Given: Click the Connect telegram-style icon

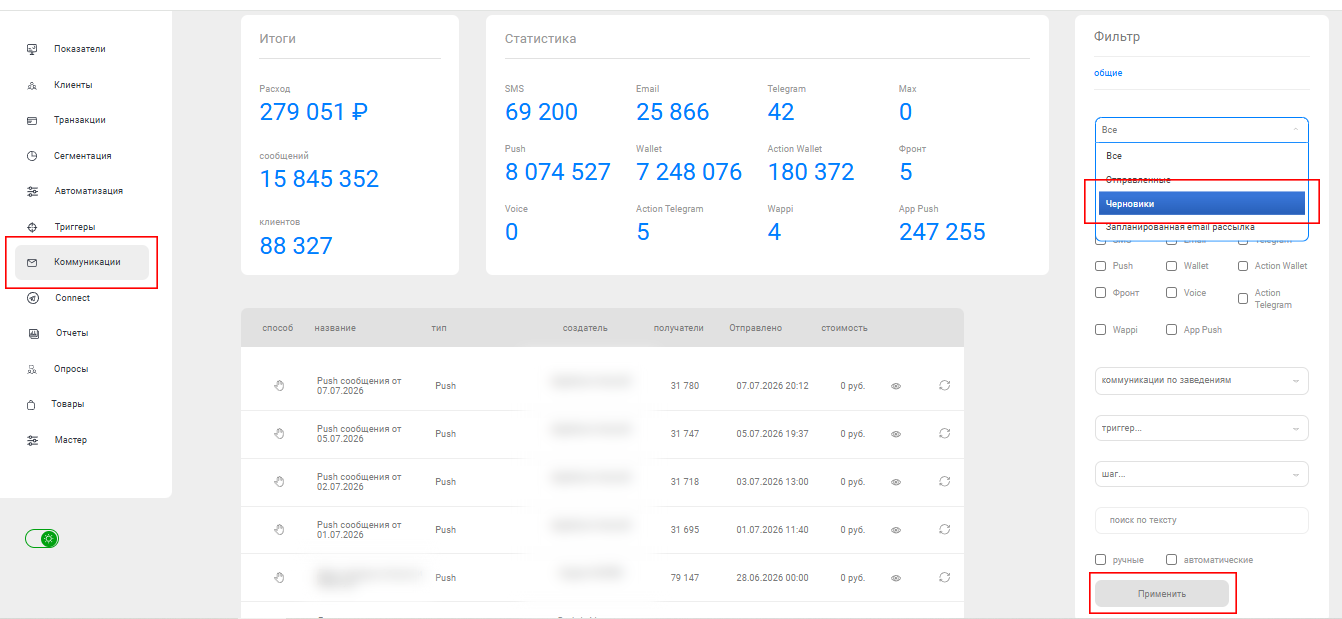Looking at the screenshot, I should [32, 298].
